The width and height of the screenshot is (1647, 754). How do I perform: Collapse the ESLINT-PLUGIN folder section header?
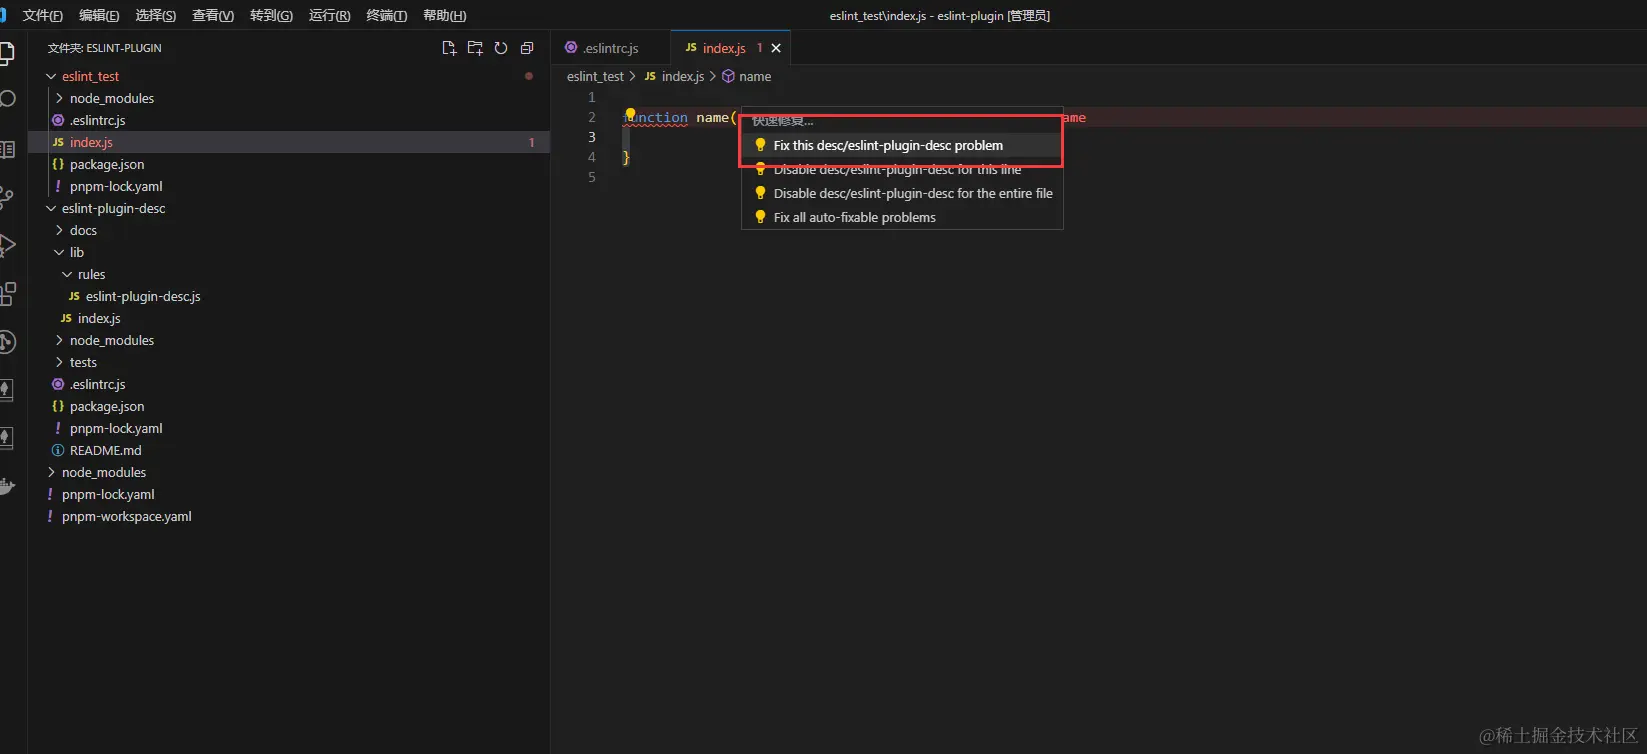click(104, 48)
